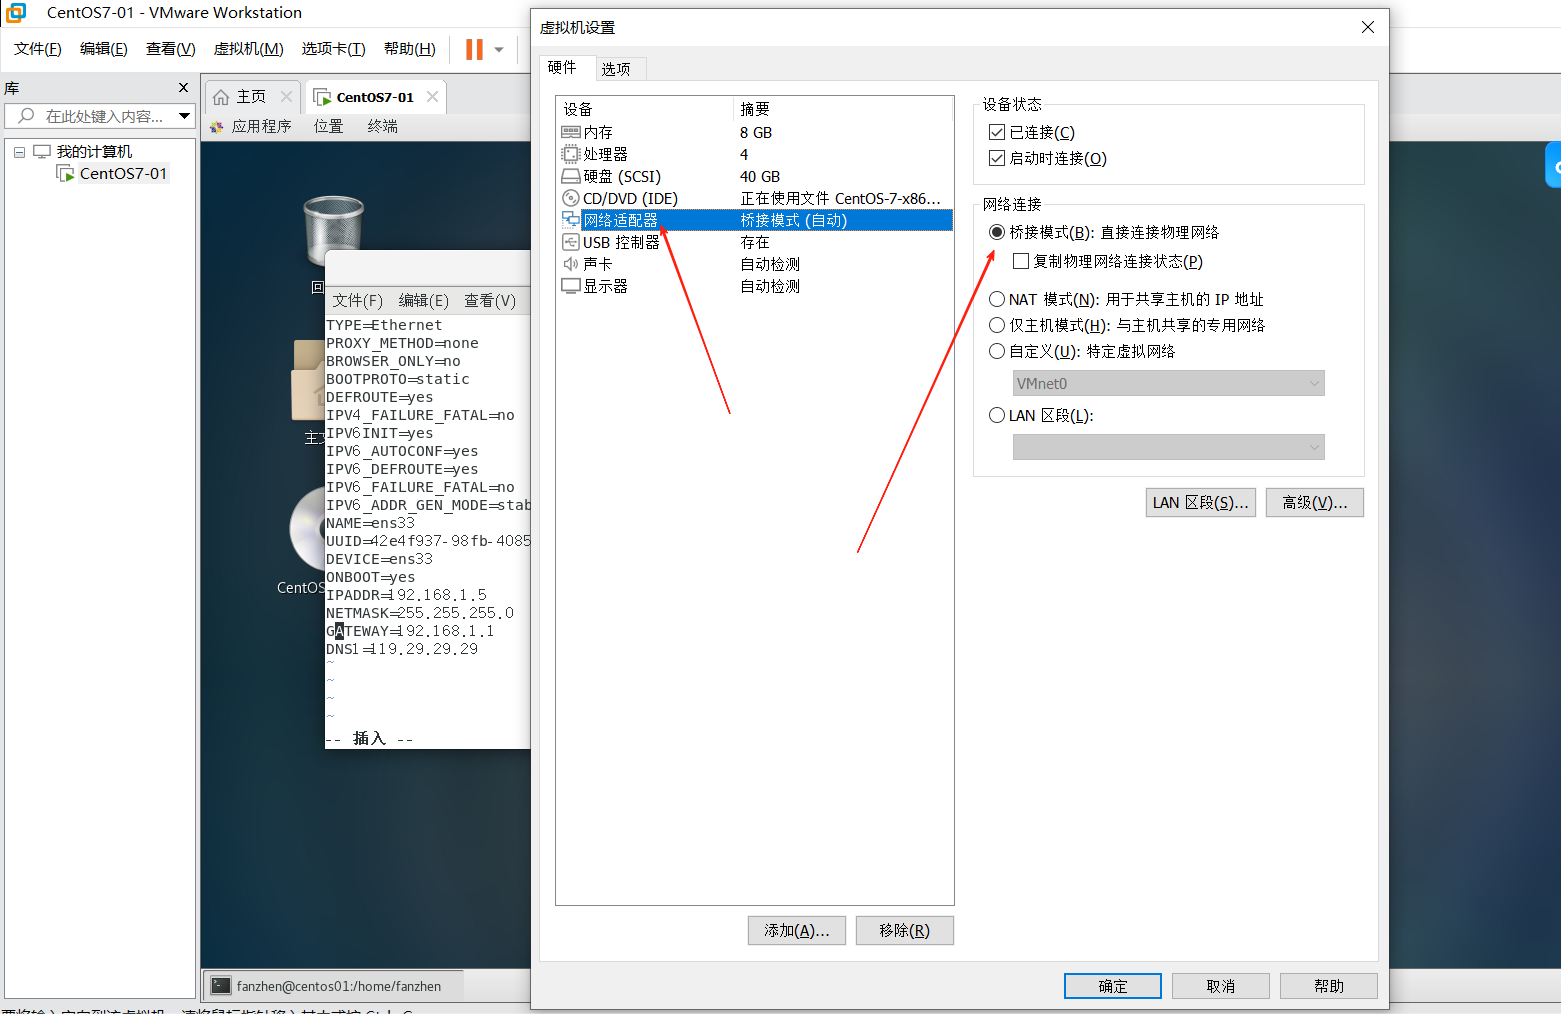This screenshot has width=1561, height=1014.
Task: Open the Help menu in VMware
Action: [410, 49]
